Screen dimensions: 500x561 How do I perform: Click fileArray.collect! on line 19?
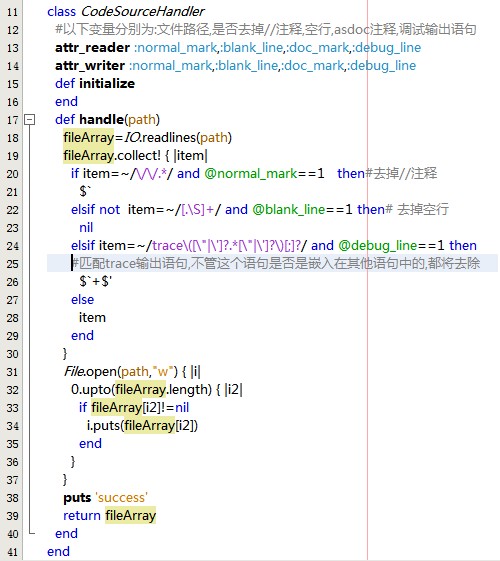click(x=112, y=156)
